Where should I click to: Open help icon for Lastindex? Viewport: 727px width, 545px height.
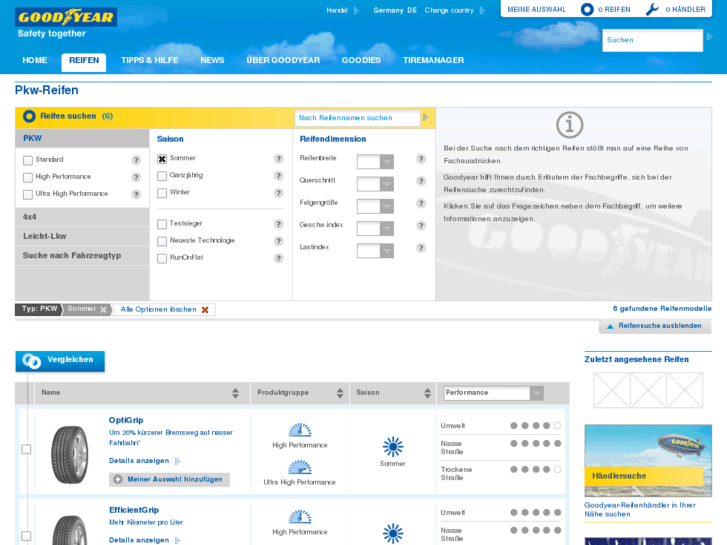[421, 248]
